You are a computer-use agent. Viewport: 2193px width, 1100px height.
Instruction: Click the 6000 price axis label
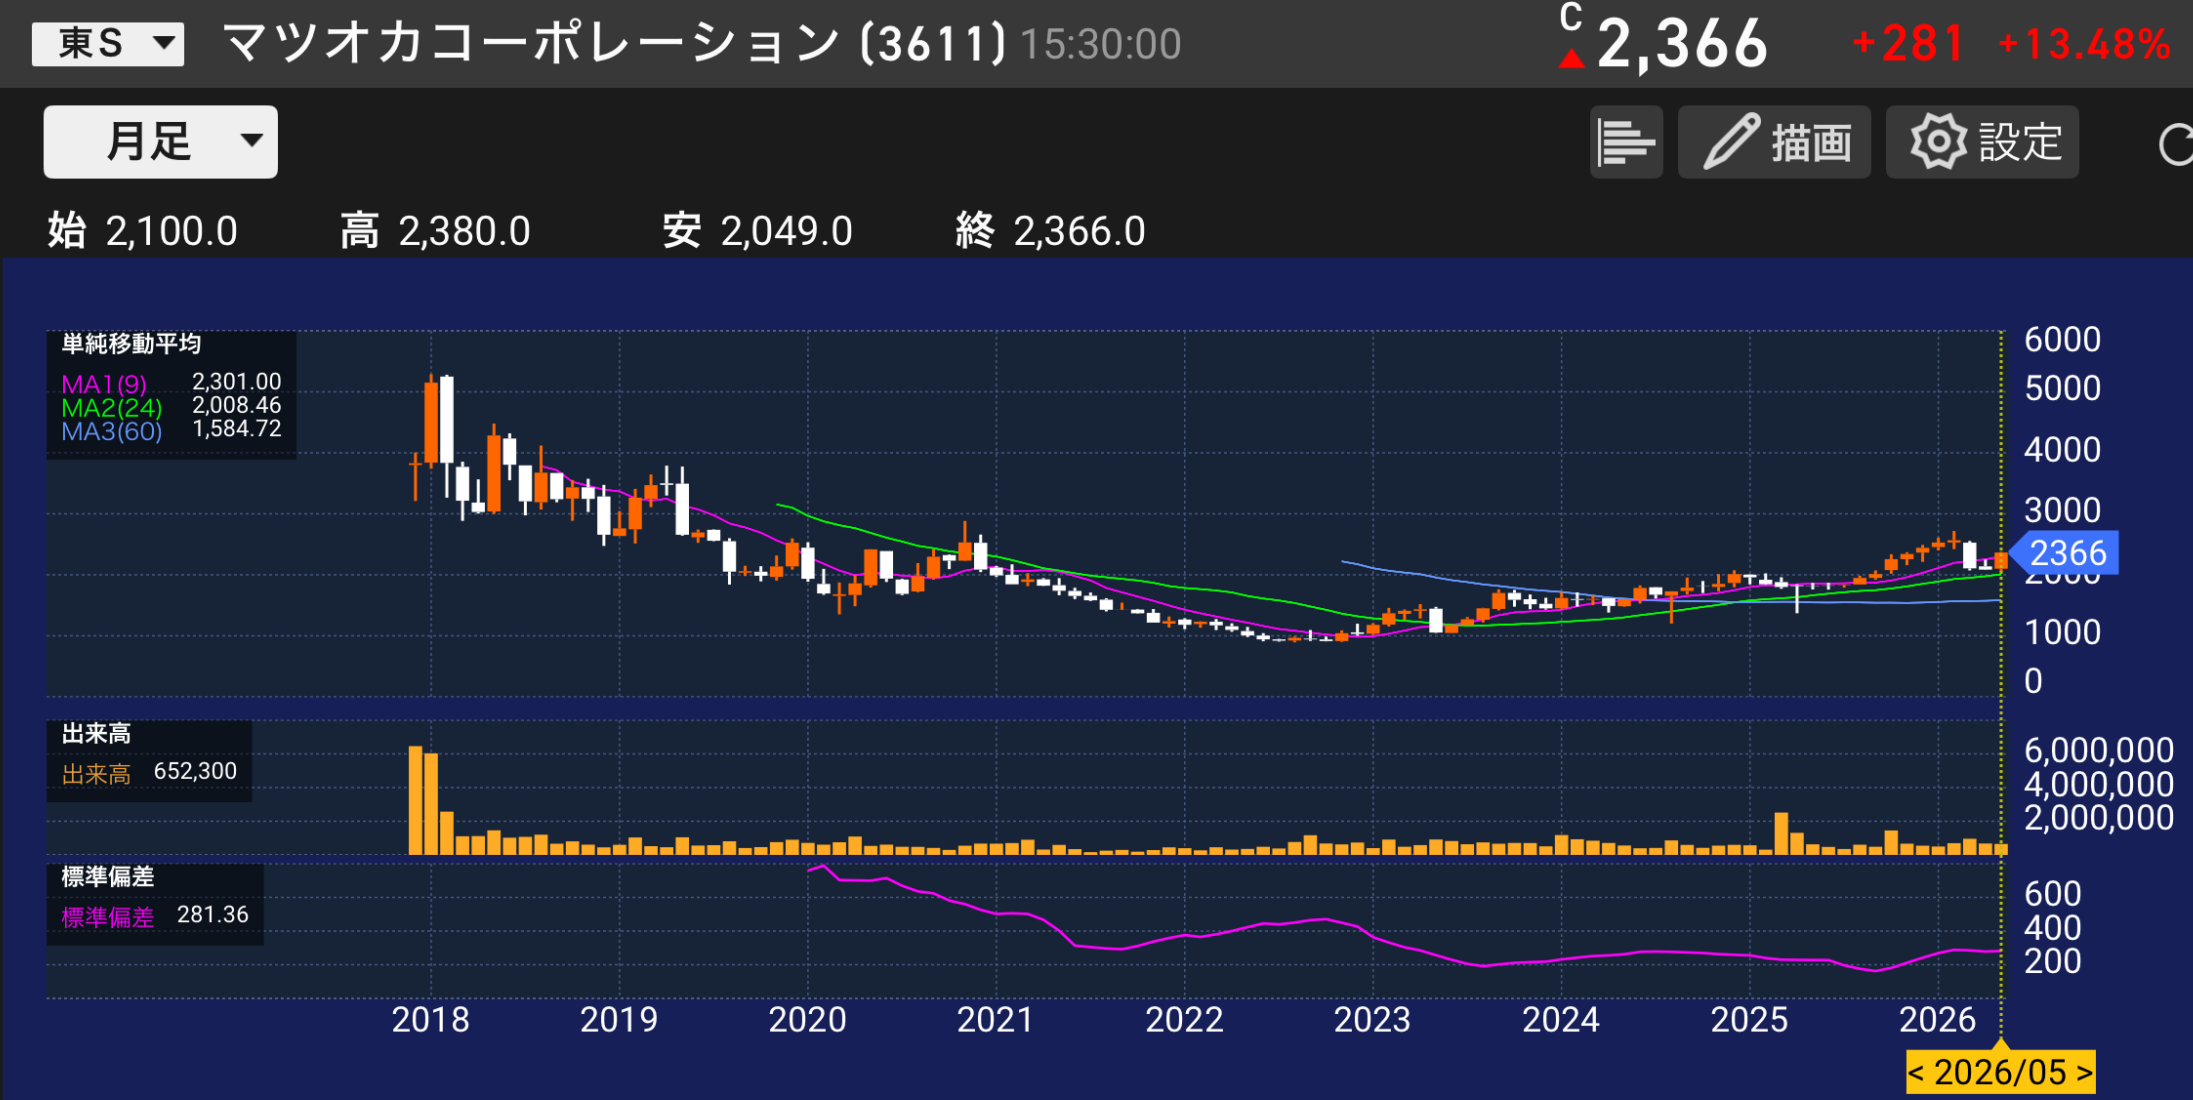2062,339
